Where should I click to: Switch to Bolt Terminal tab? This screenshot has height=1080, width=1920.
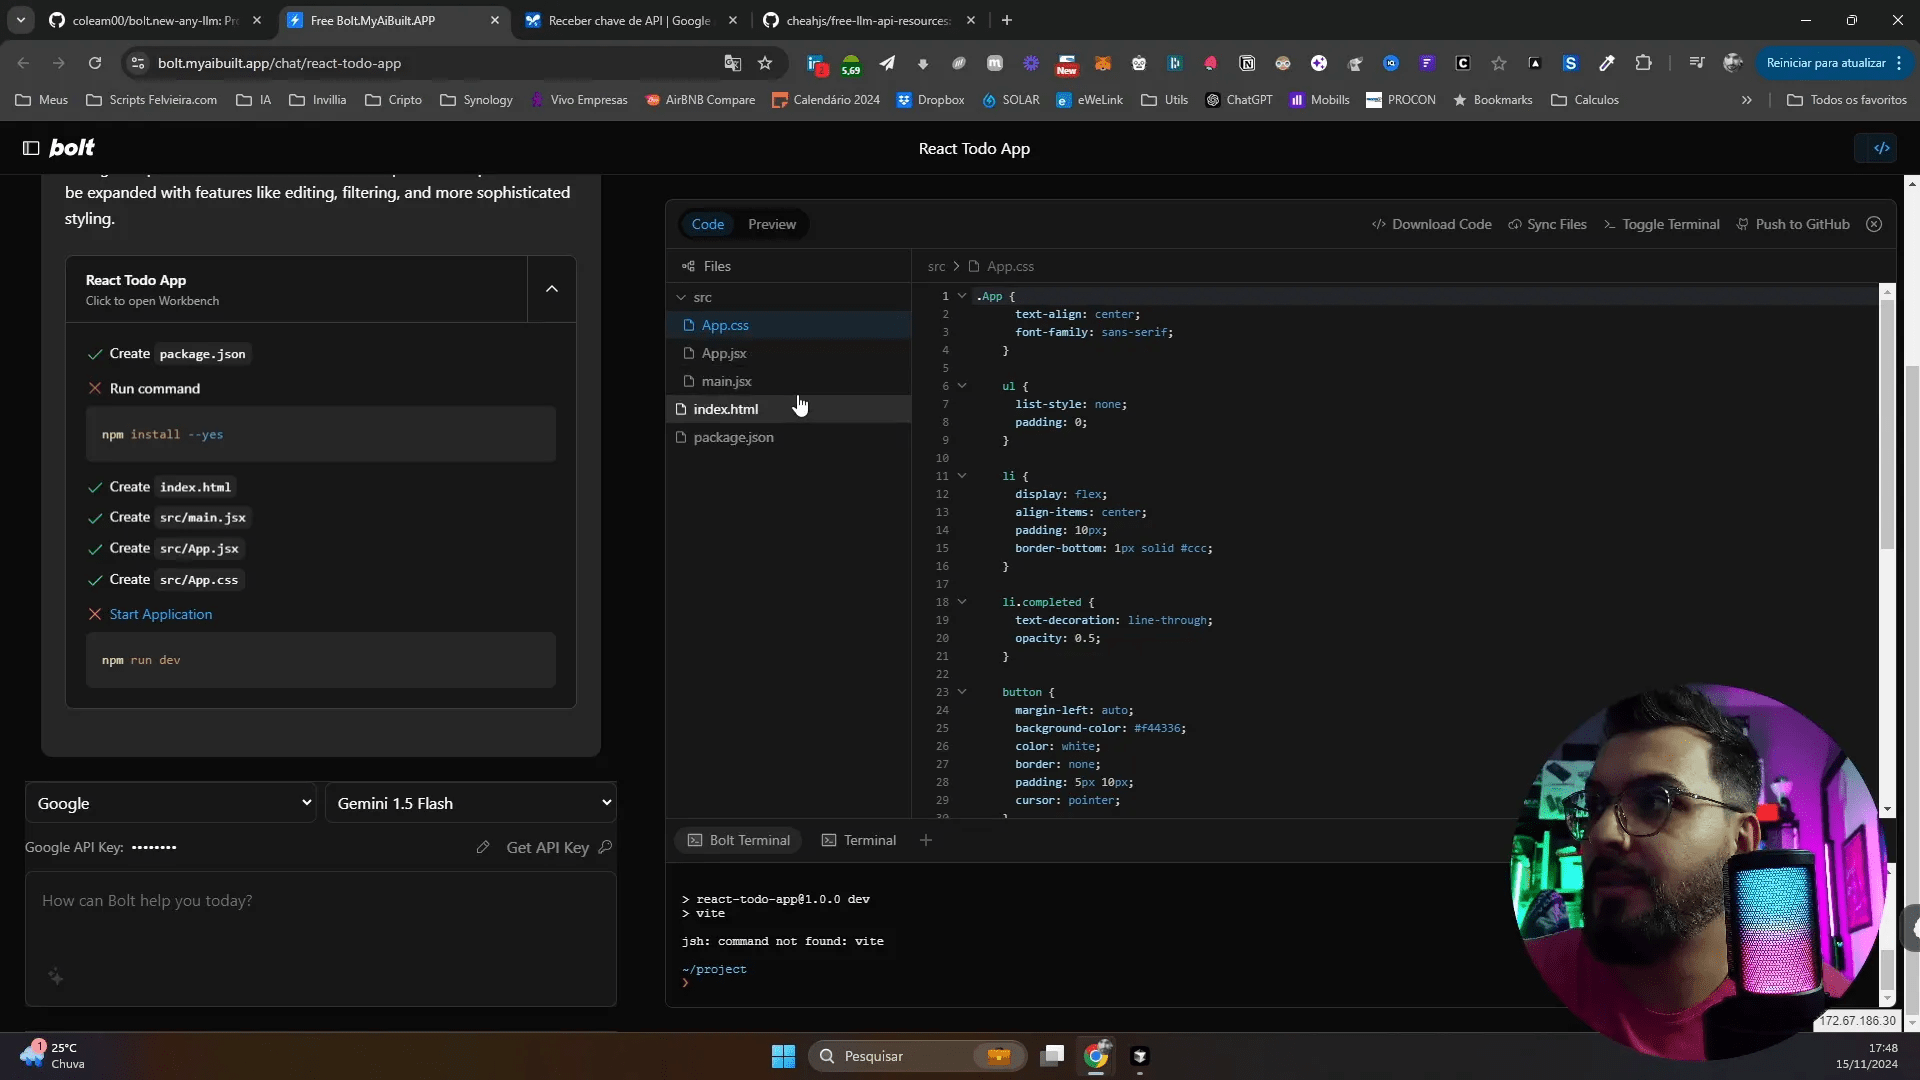739,840
